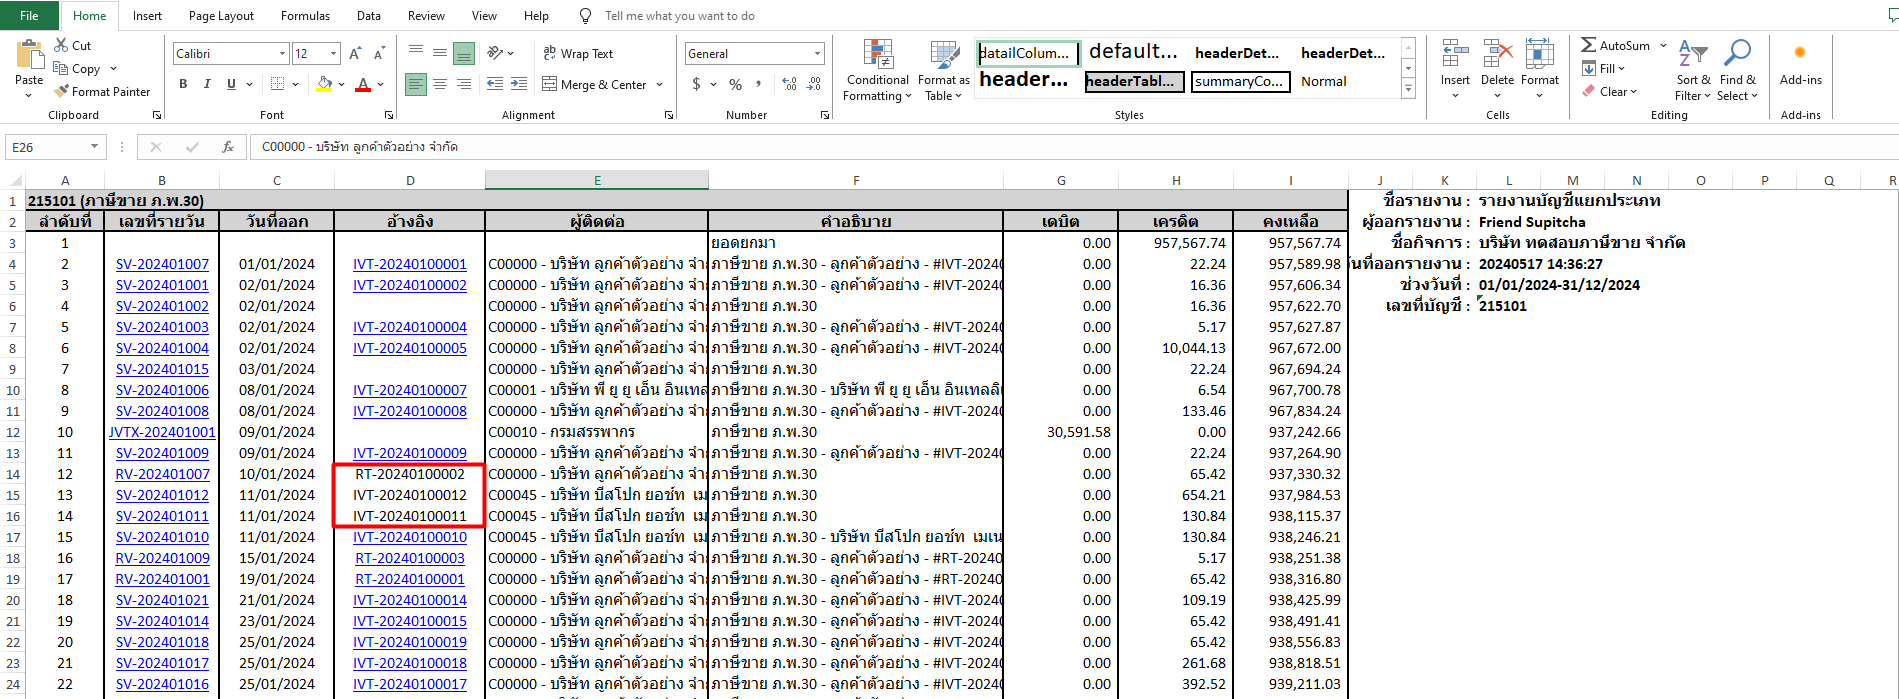Click the Paste clipboard icon
Image resolution: width=1899 pixels, height=699 pixels.
[29, 56]
